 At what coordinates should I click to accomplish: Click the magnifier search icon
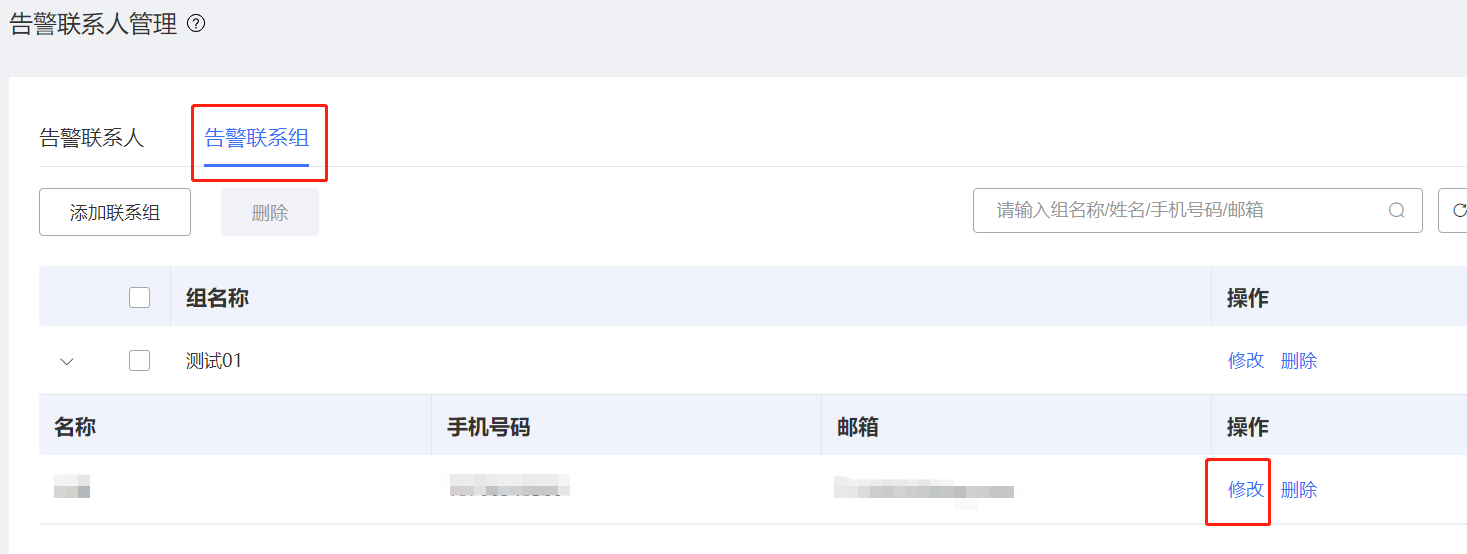click(x=1397, y=210)
